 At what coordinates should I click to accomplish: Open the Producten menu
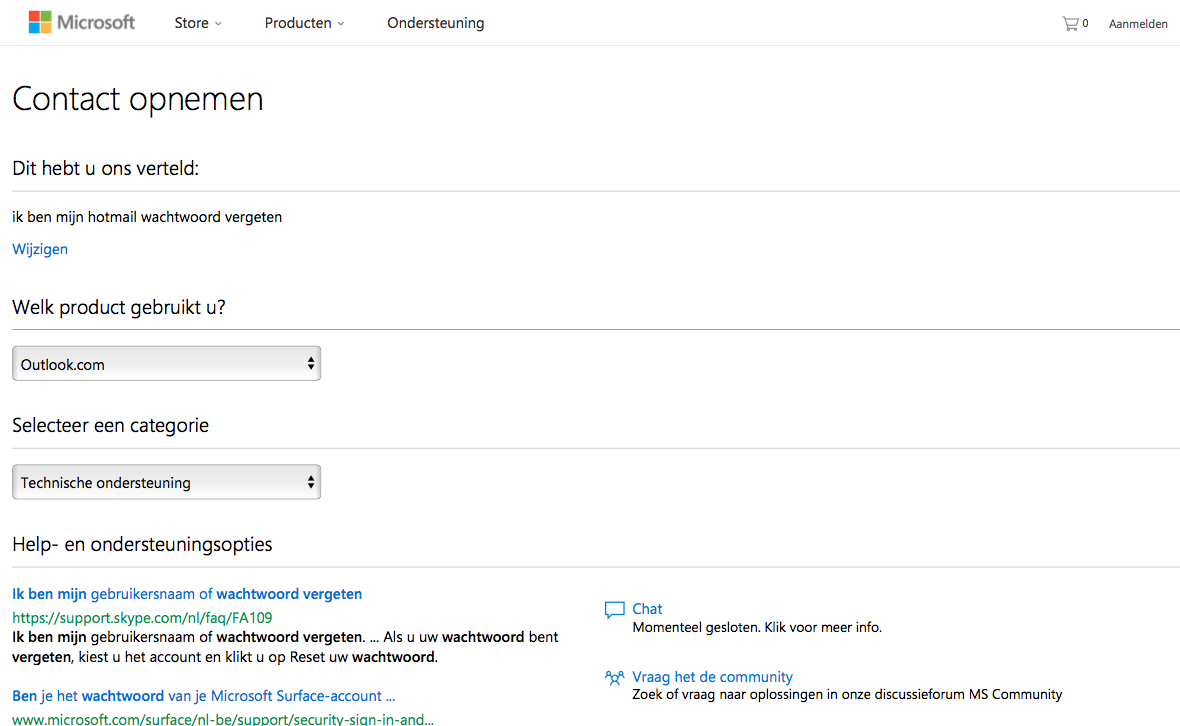point(304,23)
